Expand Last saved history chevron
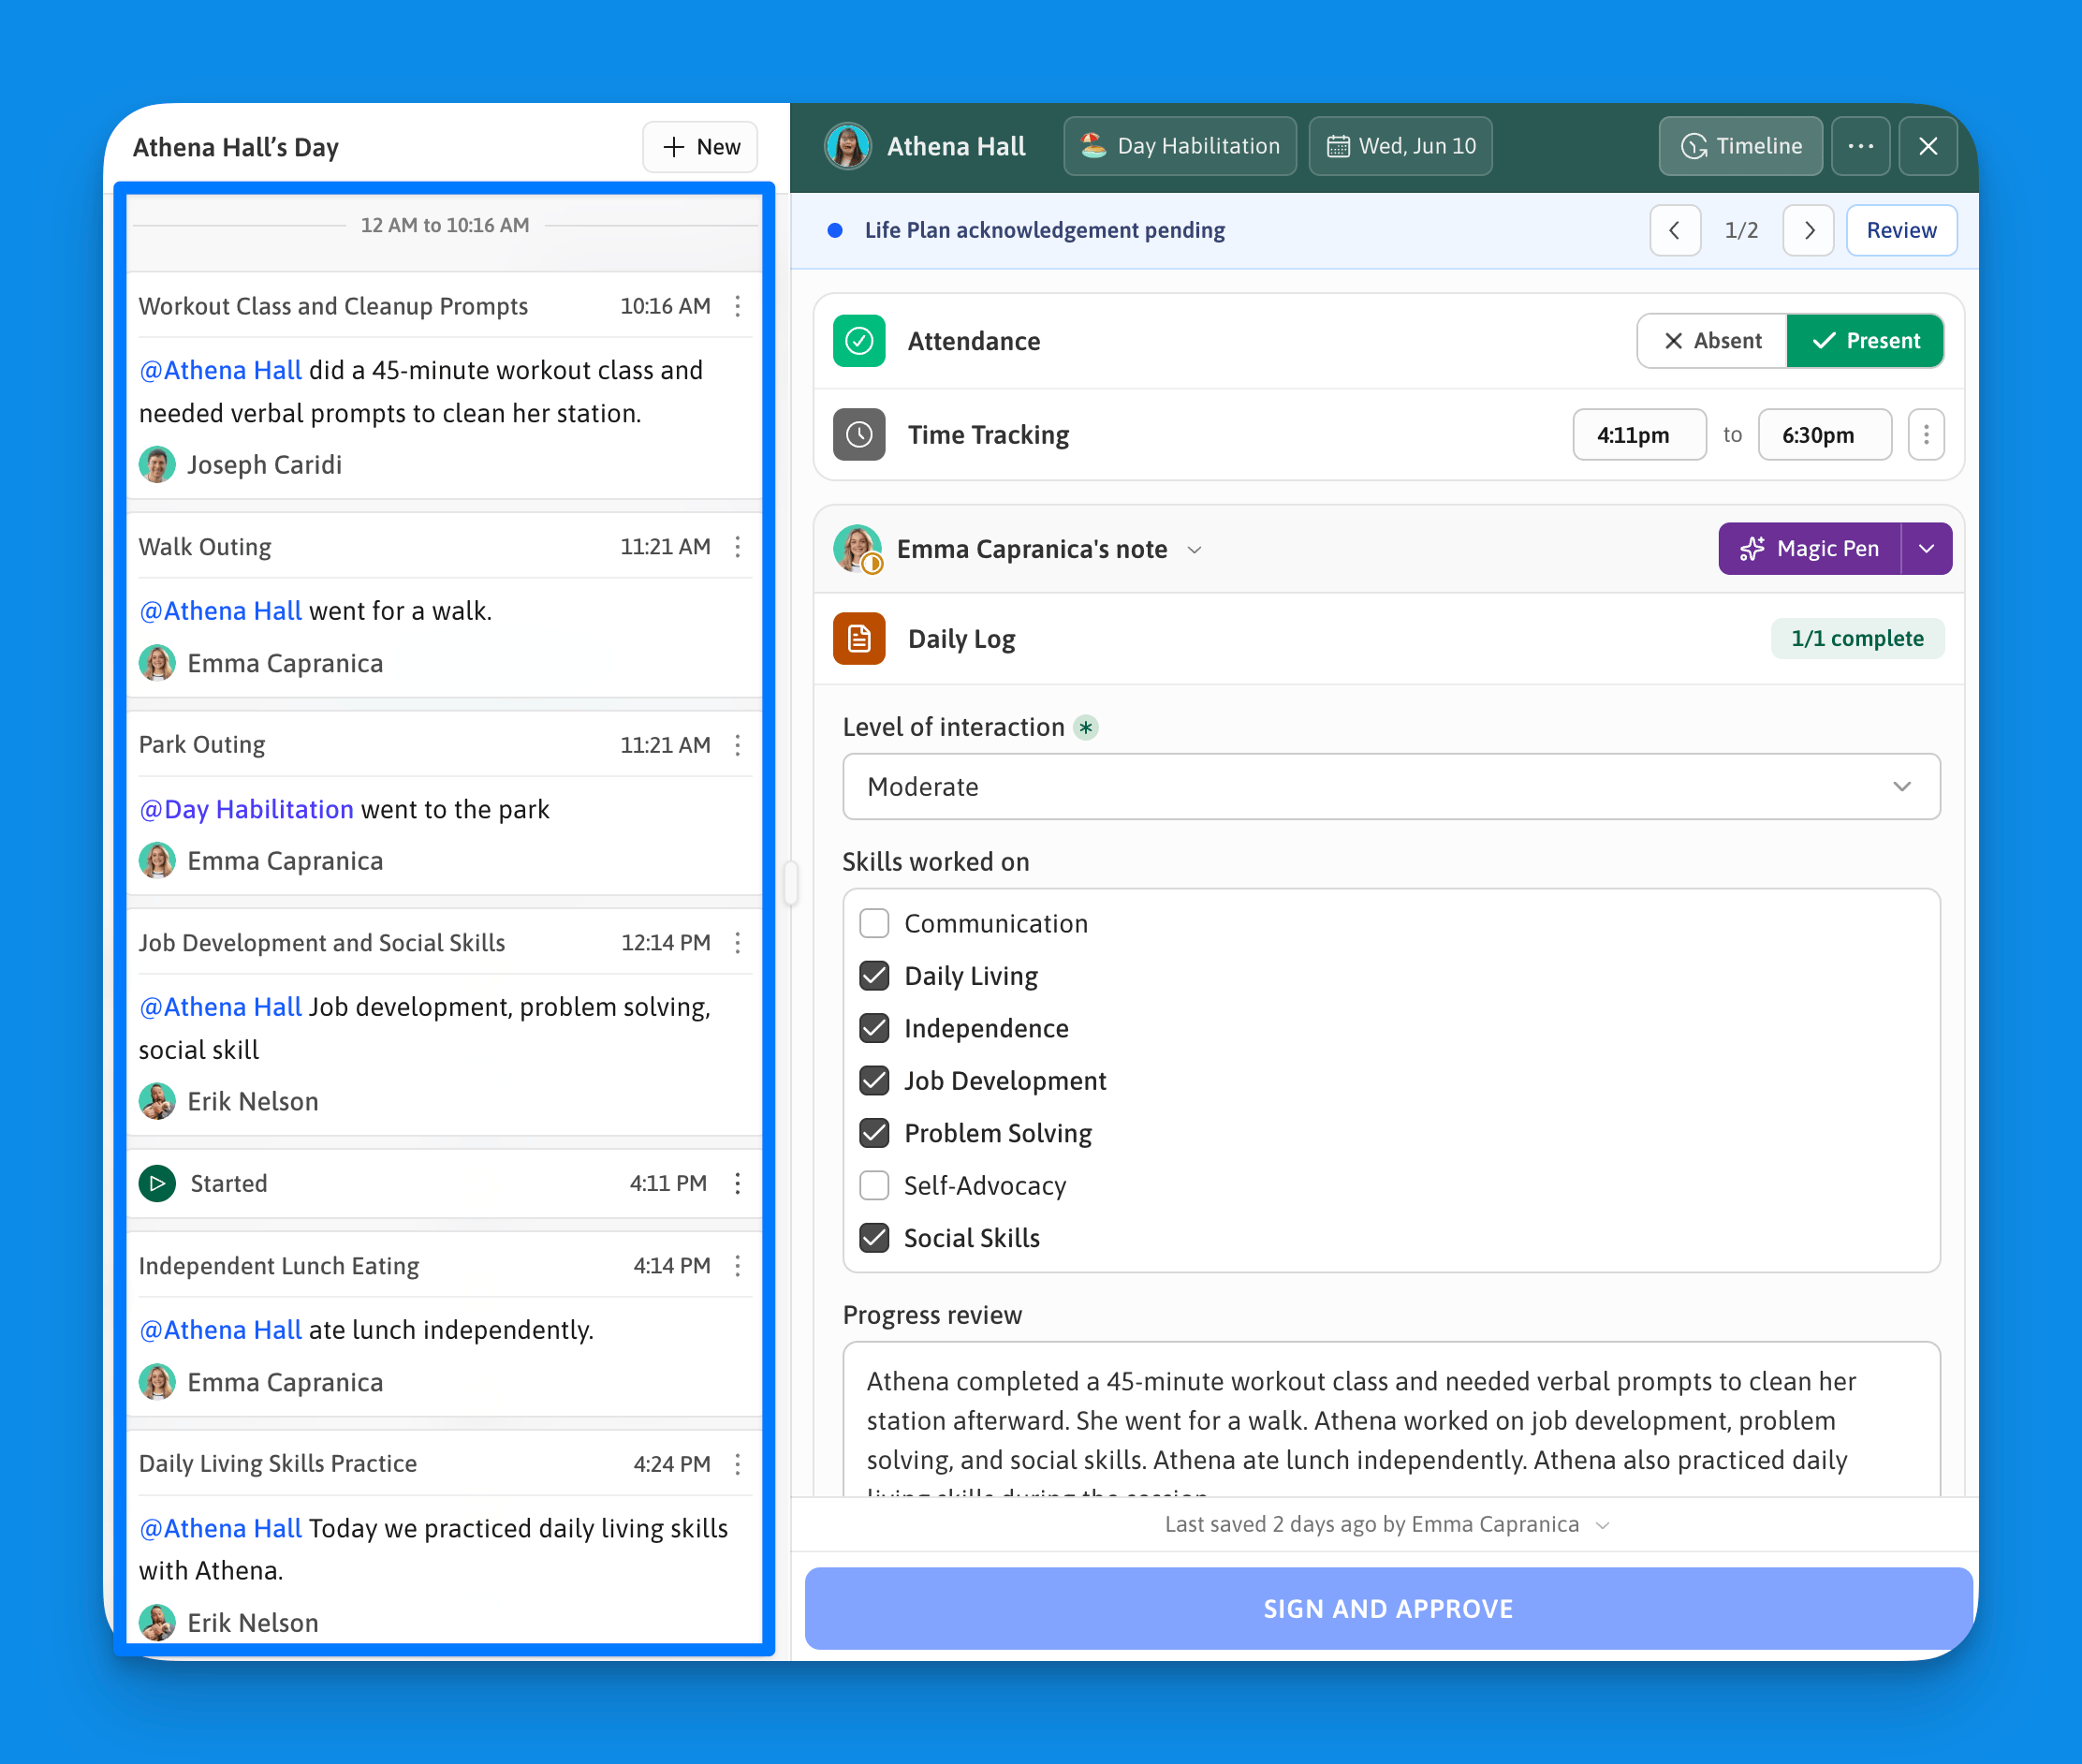 1603,1525
